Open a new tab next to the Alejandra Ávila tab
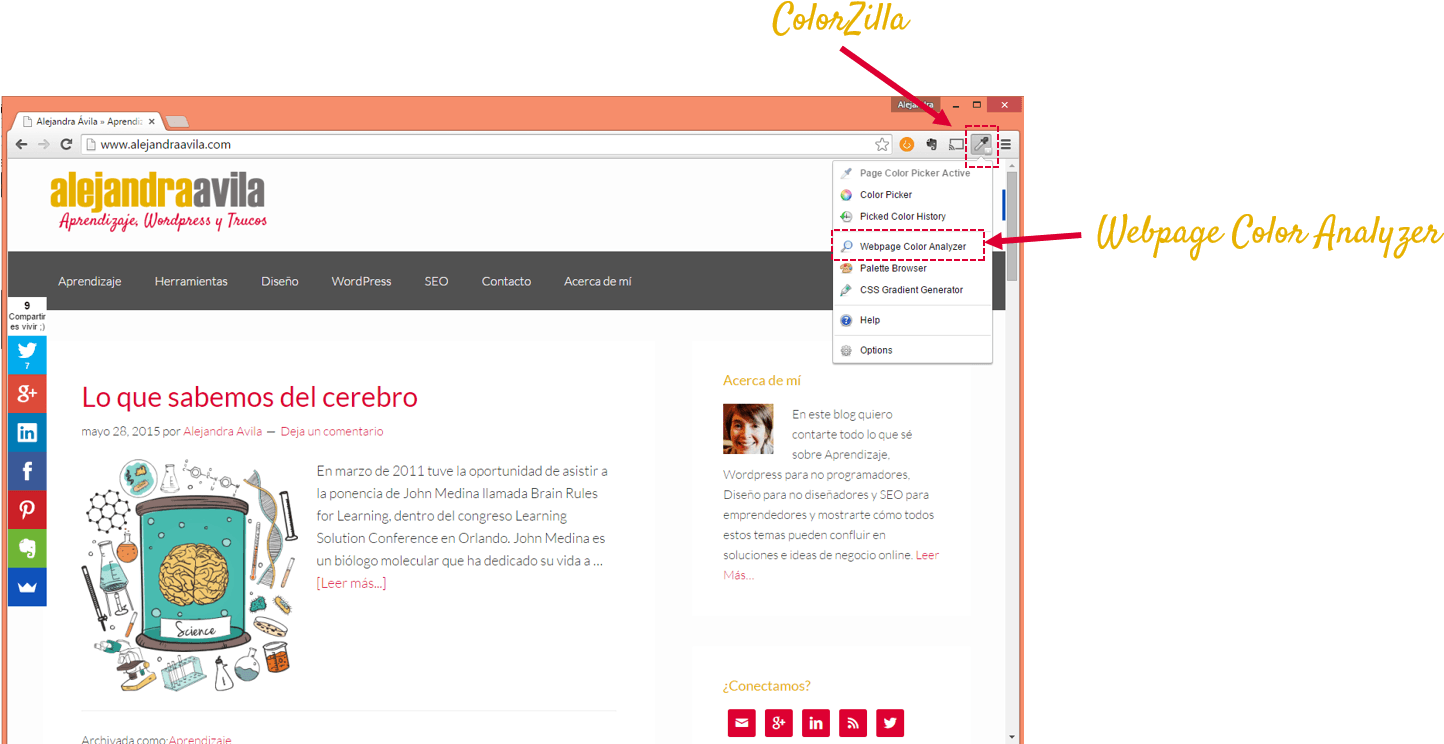 177,121
